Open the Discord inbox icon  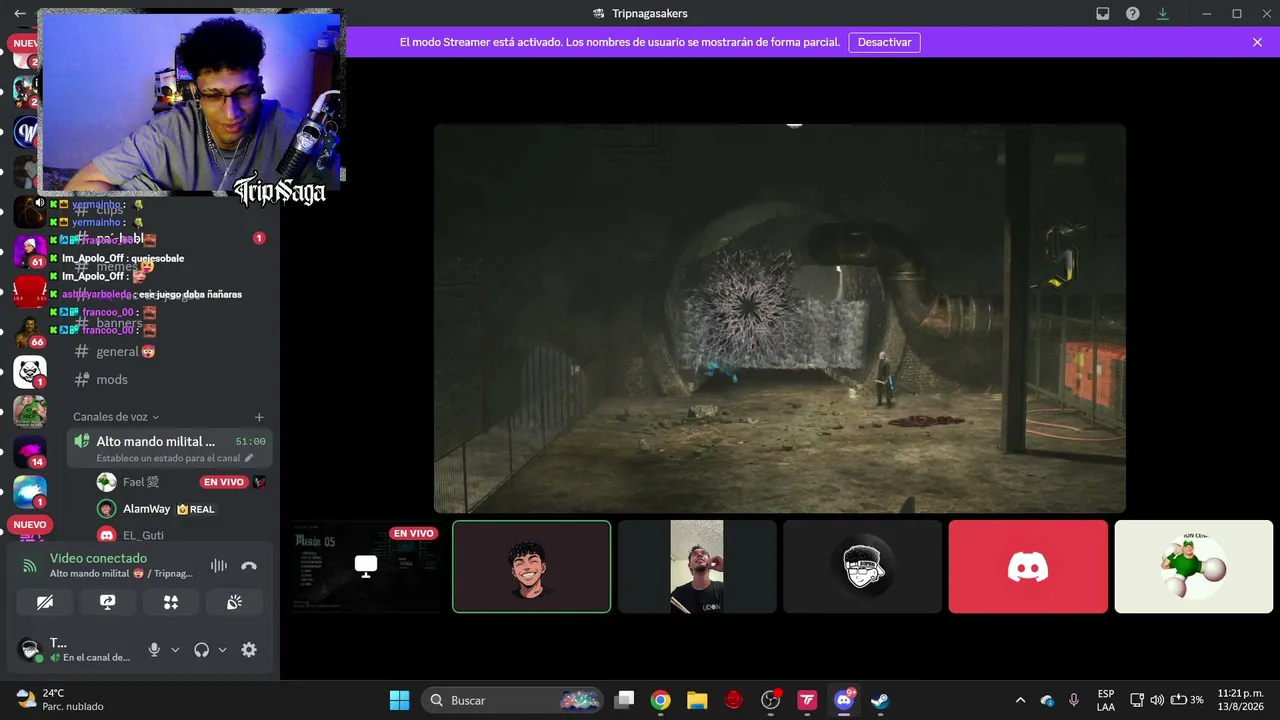1103,14
